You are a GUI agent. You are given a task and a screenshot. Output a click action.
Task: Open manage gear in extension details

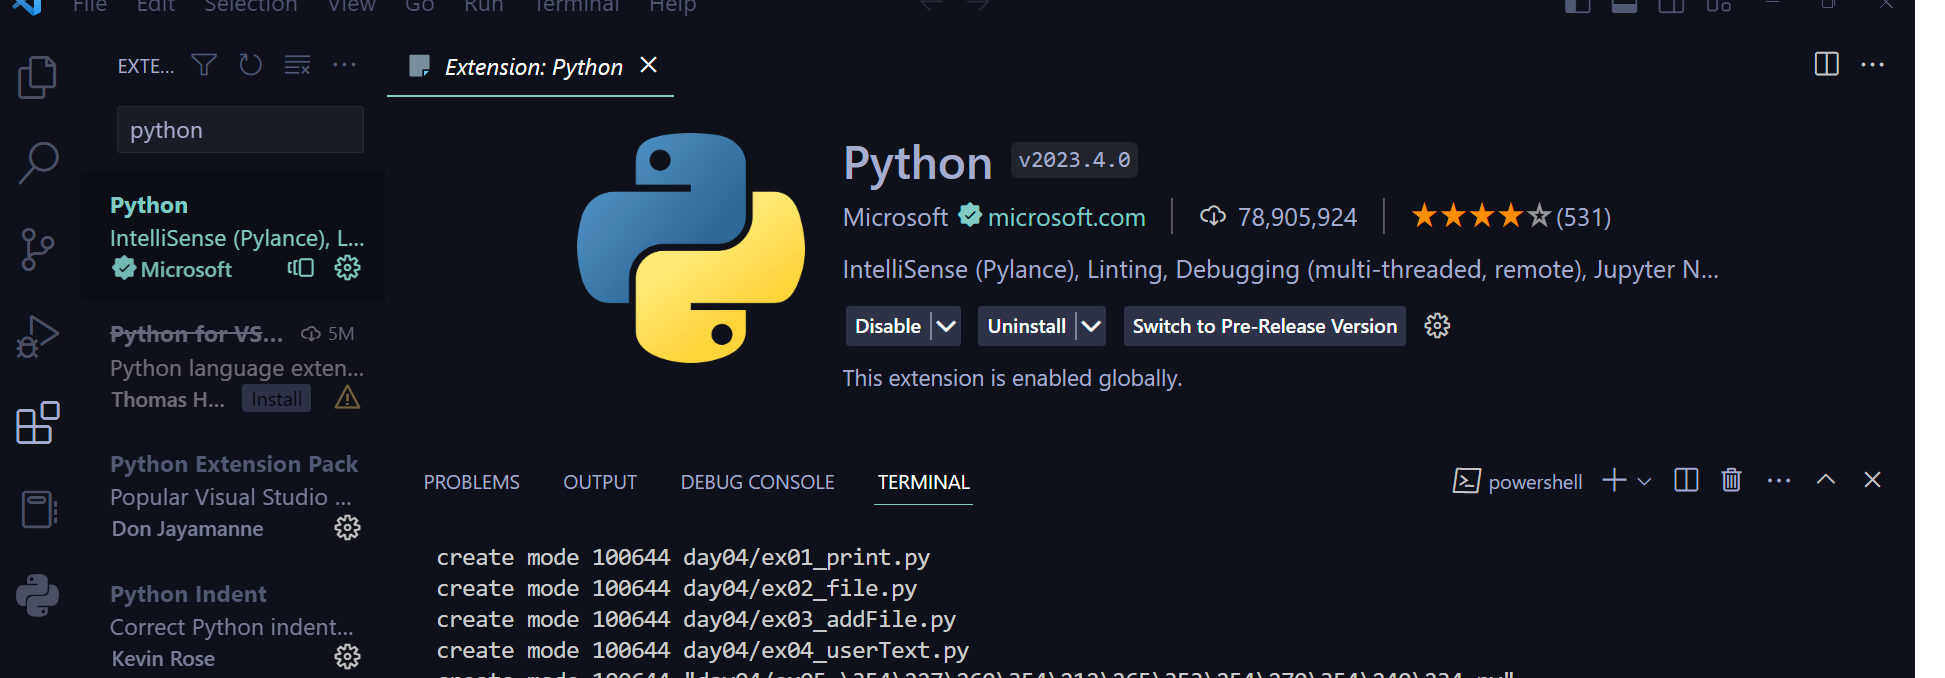[1437, 326]
